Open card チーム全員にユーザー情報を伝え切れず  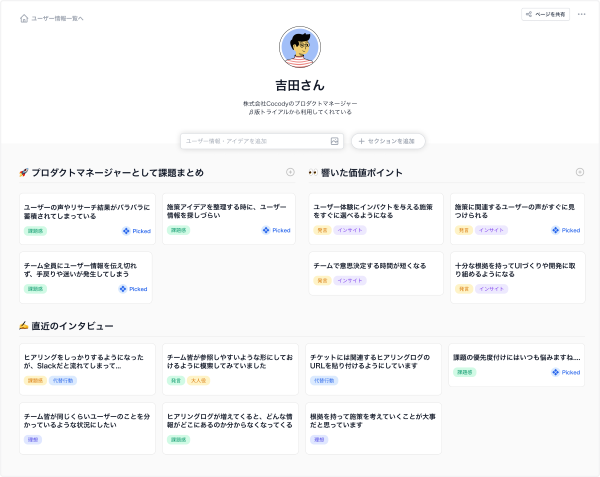pos(86,277)
